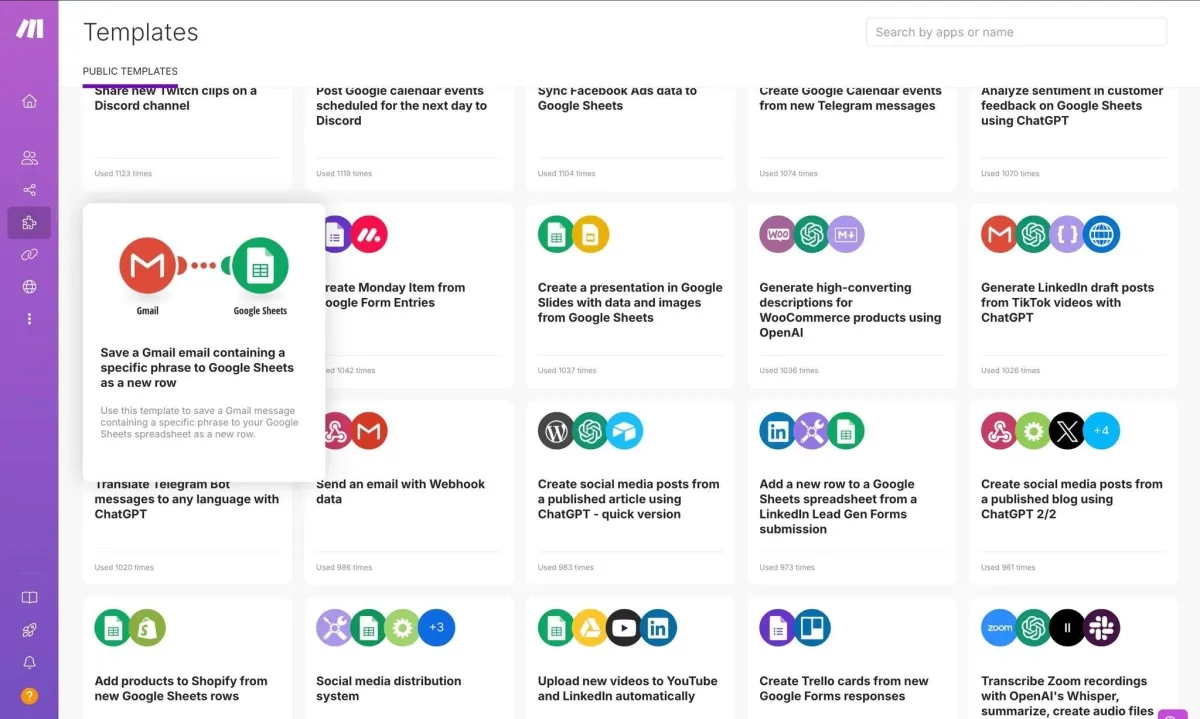Open Add a new row LinkedIn Lead Gen template

[838, 506]
